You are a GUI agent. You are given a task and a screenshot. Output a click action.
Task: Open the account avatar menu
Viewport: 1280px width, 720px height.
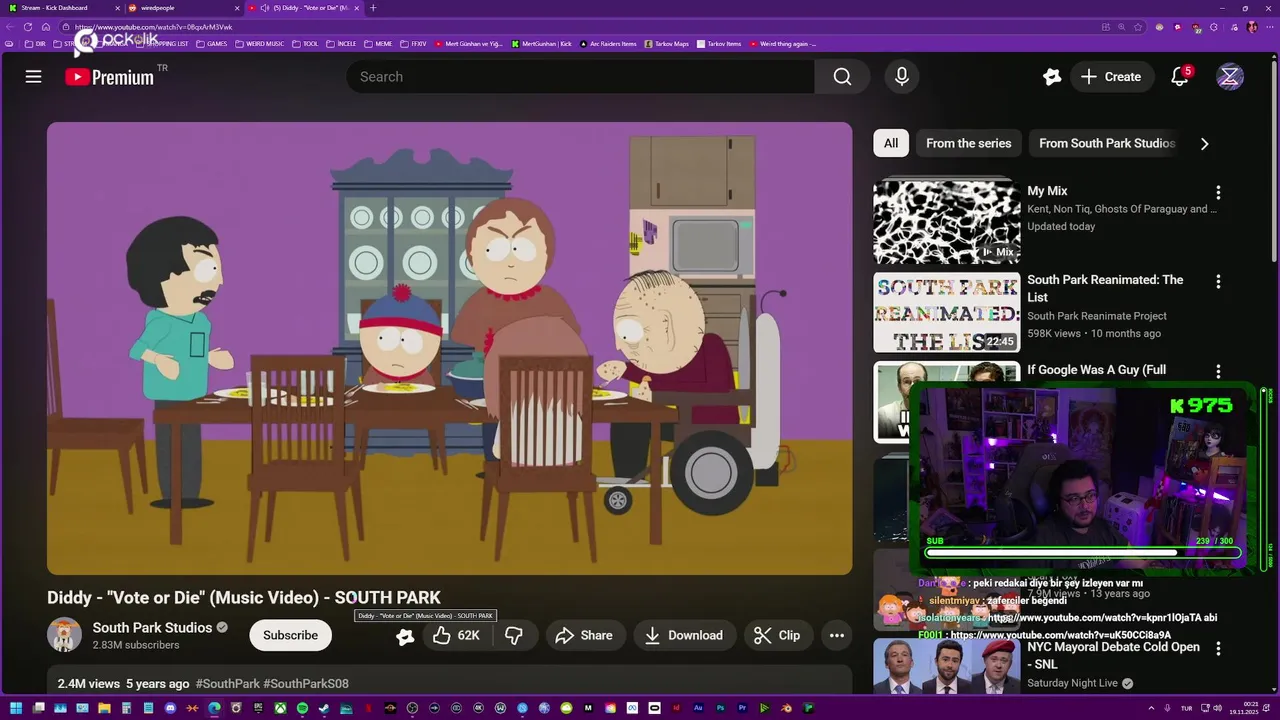1230,77
